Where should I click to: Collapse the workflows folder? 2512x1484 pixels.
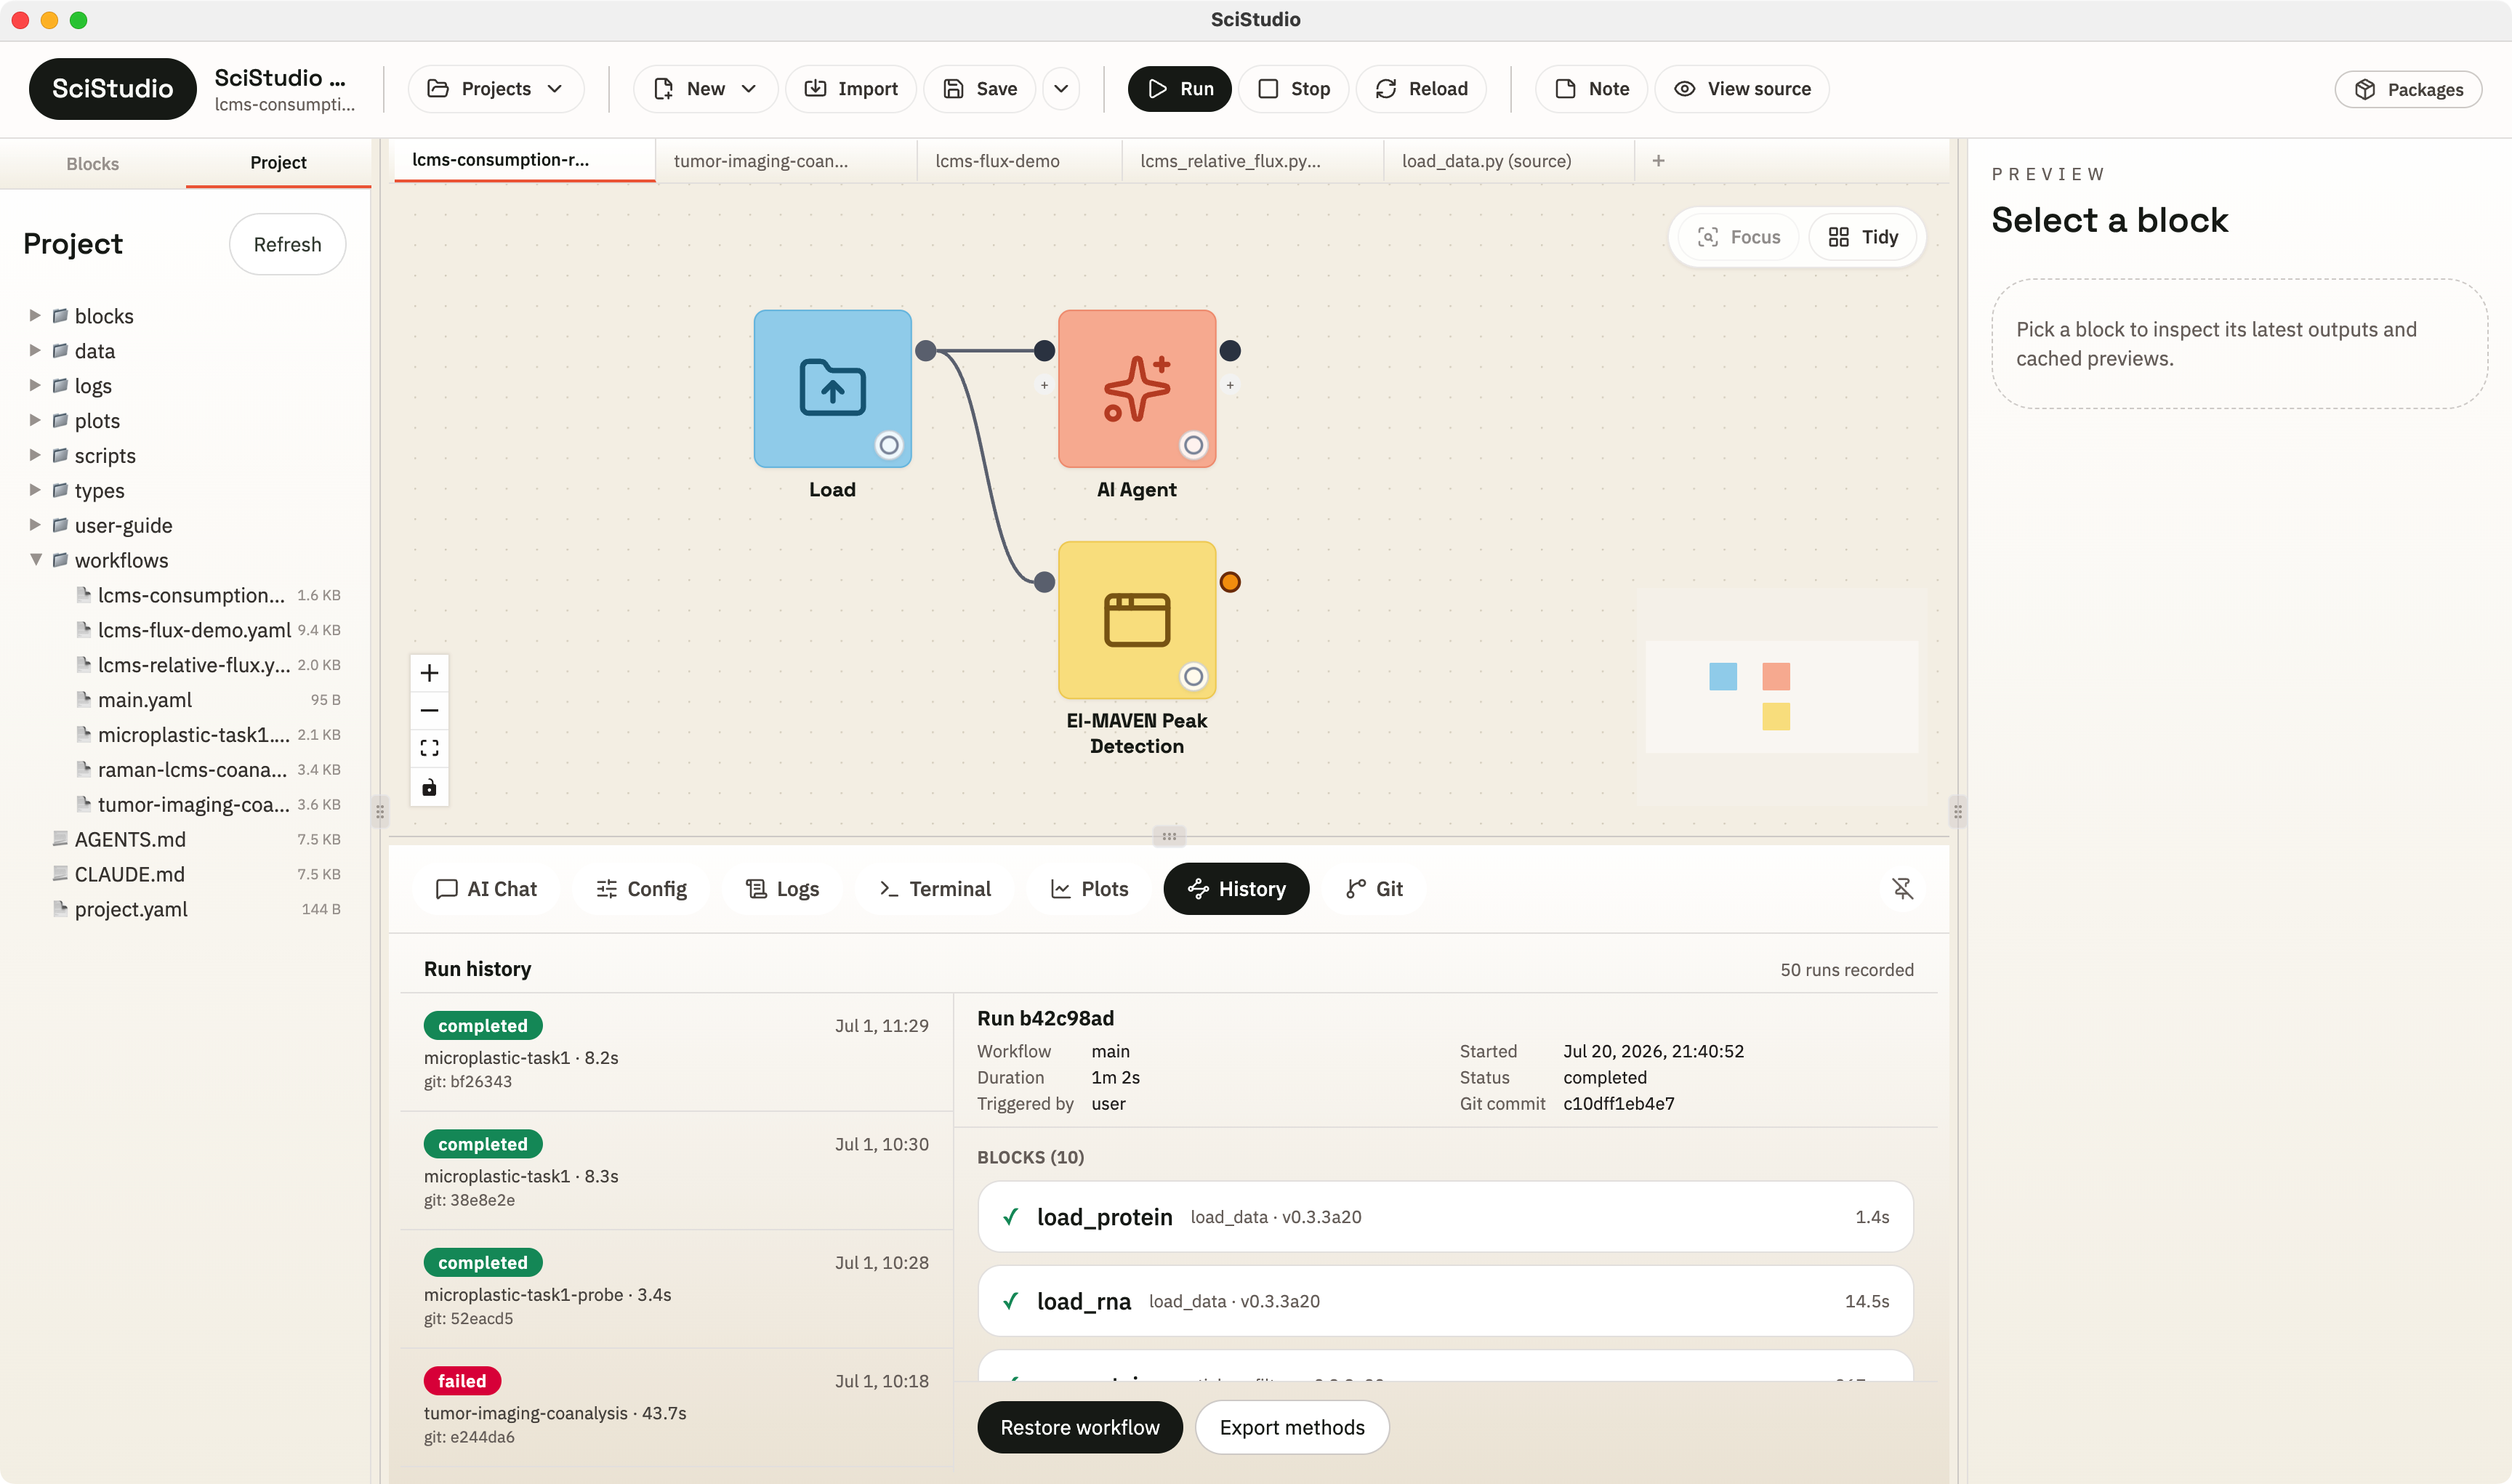tap(35, 560)
